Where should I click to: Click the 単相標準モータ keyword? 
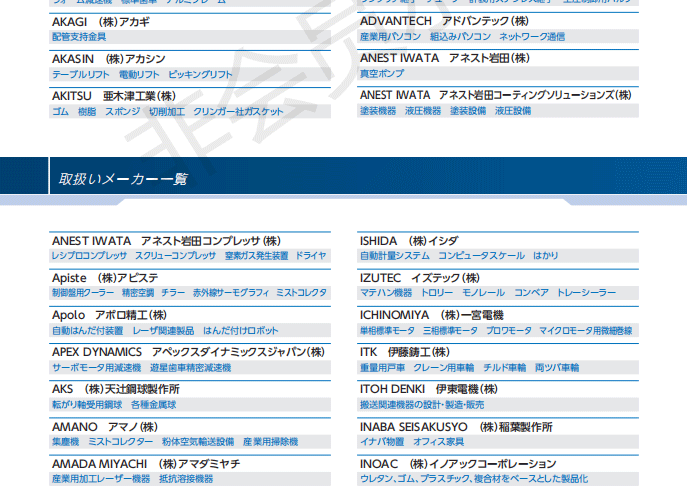click(387, 330)
